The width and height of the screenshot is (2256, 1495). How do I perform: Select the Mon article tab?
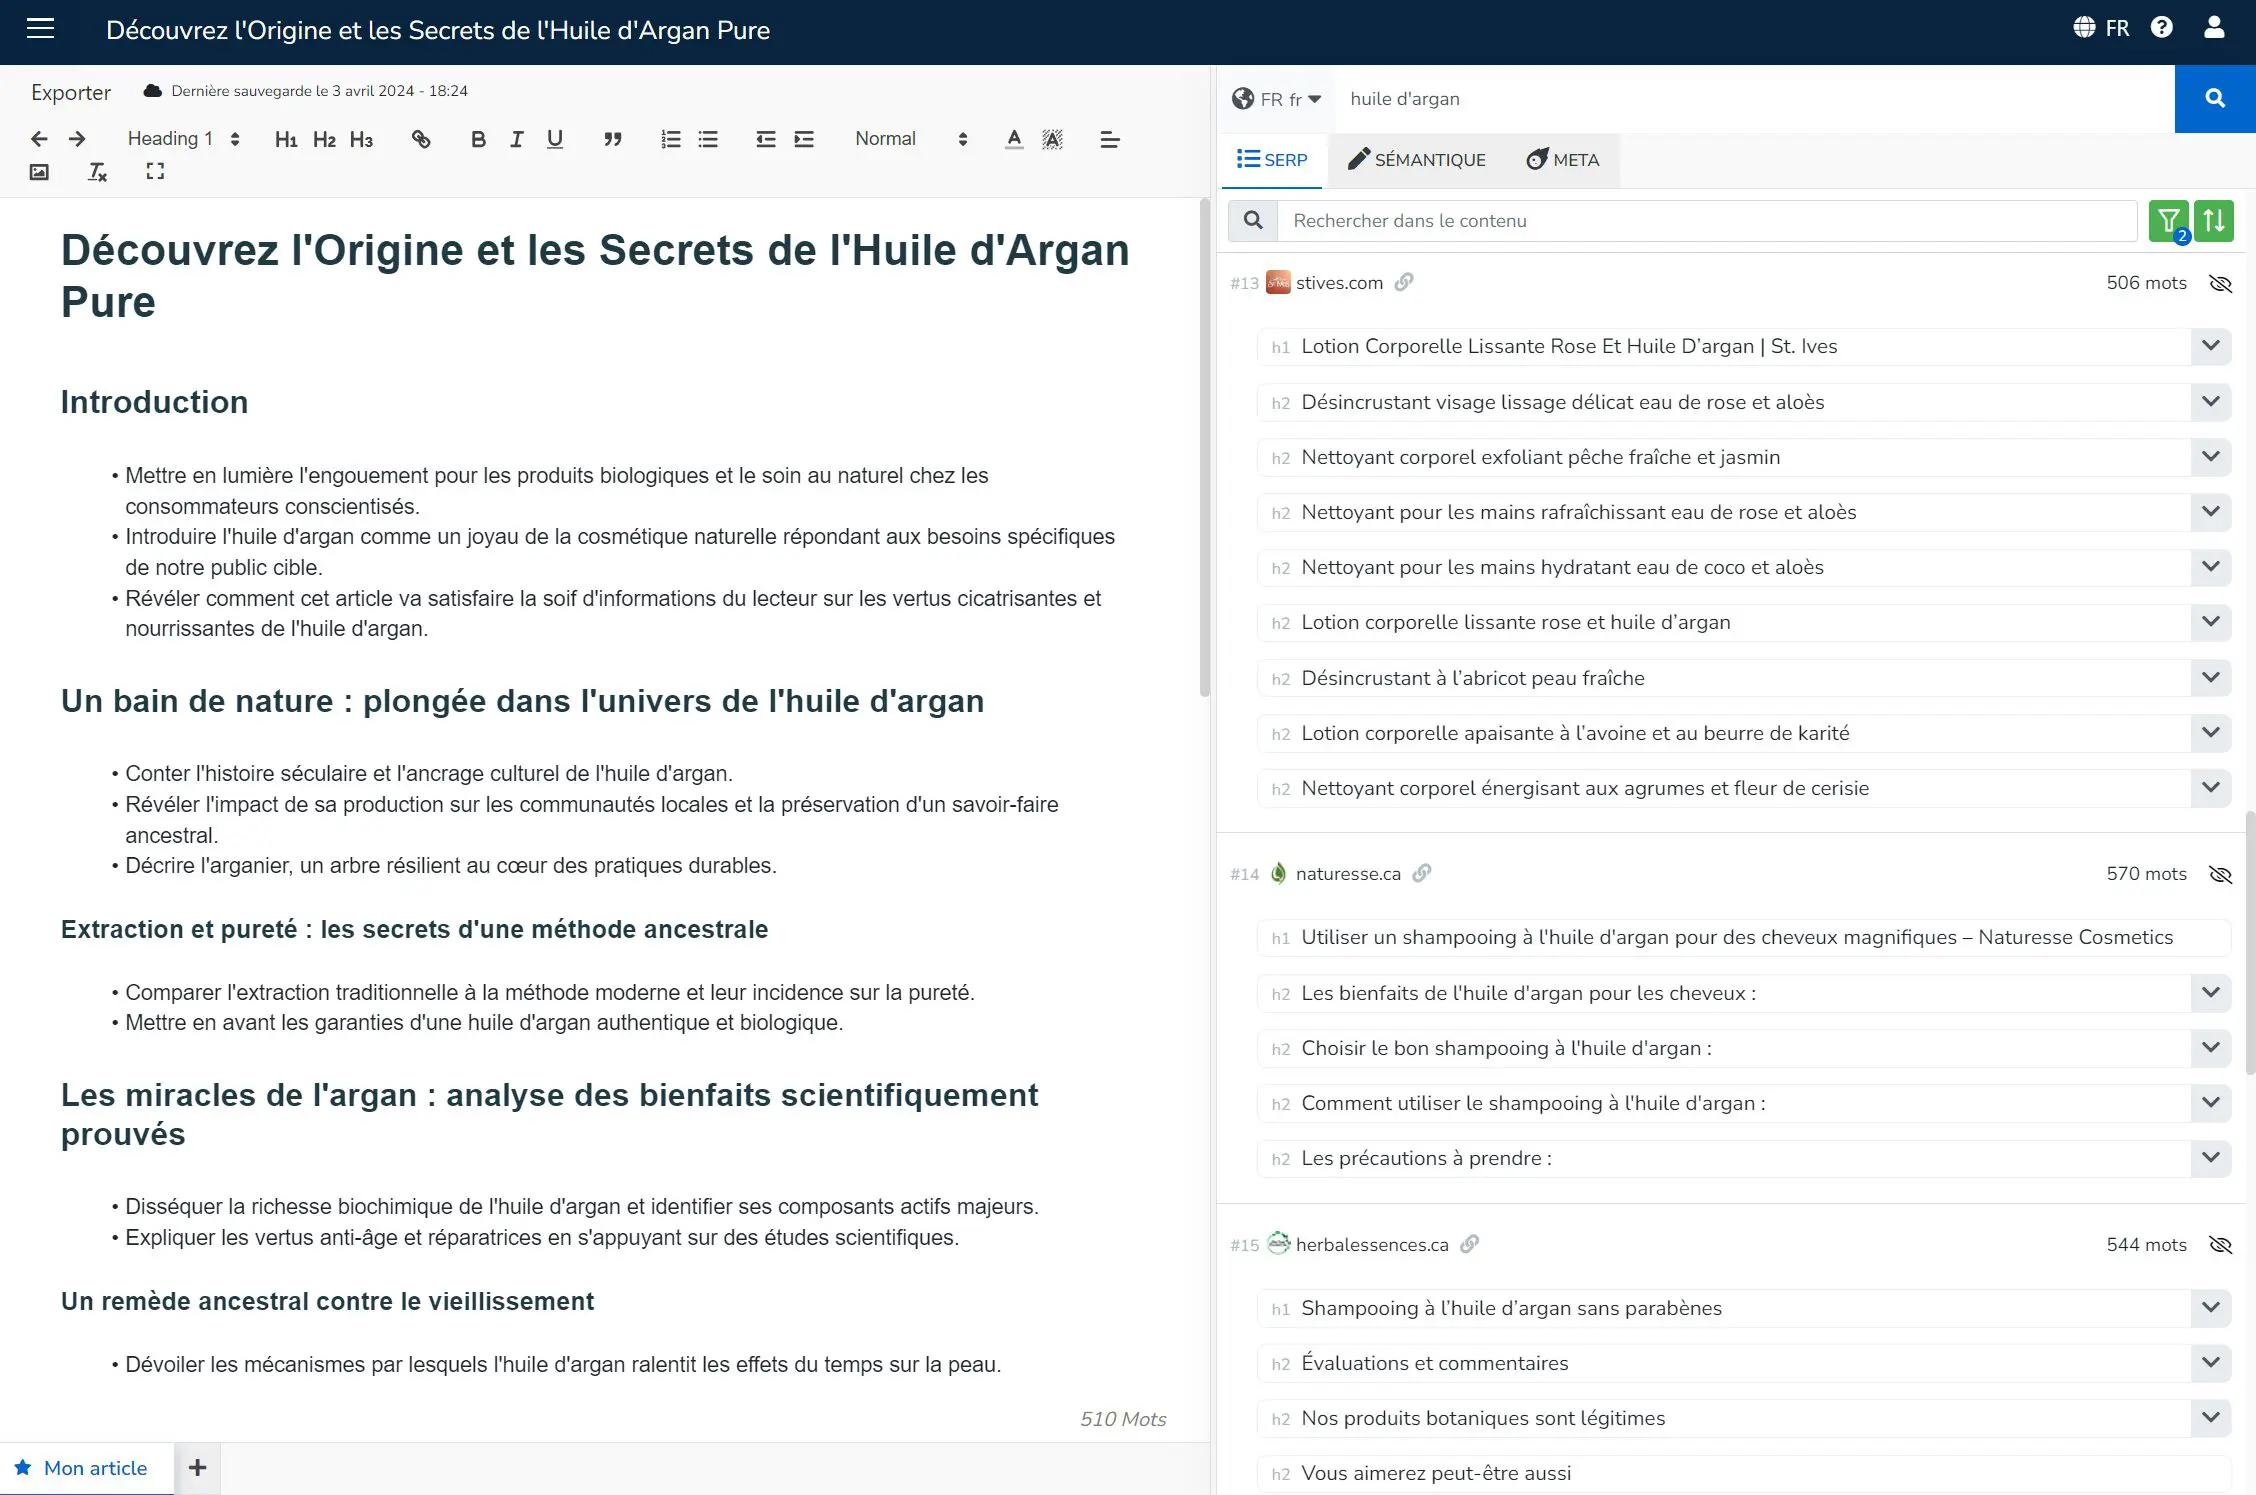[x=87, y=1468]
